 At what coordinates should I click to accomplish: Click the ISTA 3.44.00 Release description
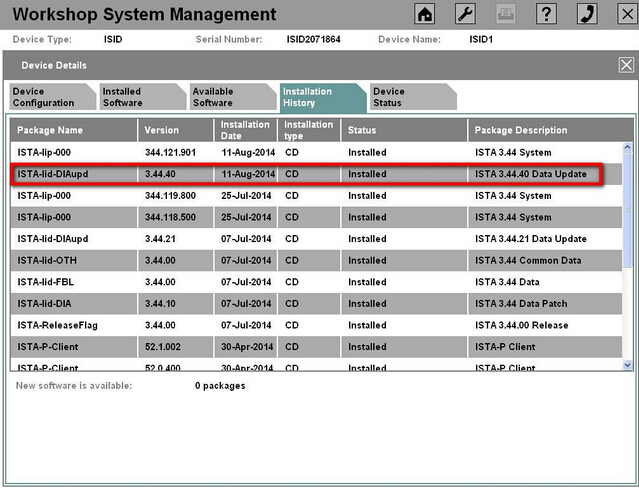pyautogui.click(x=521, y=325)
